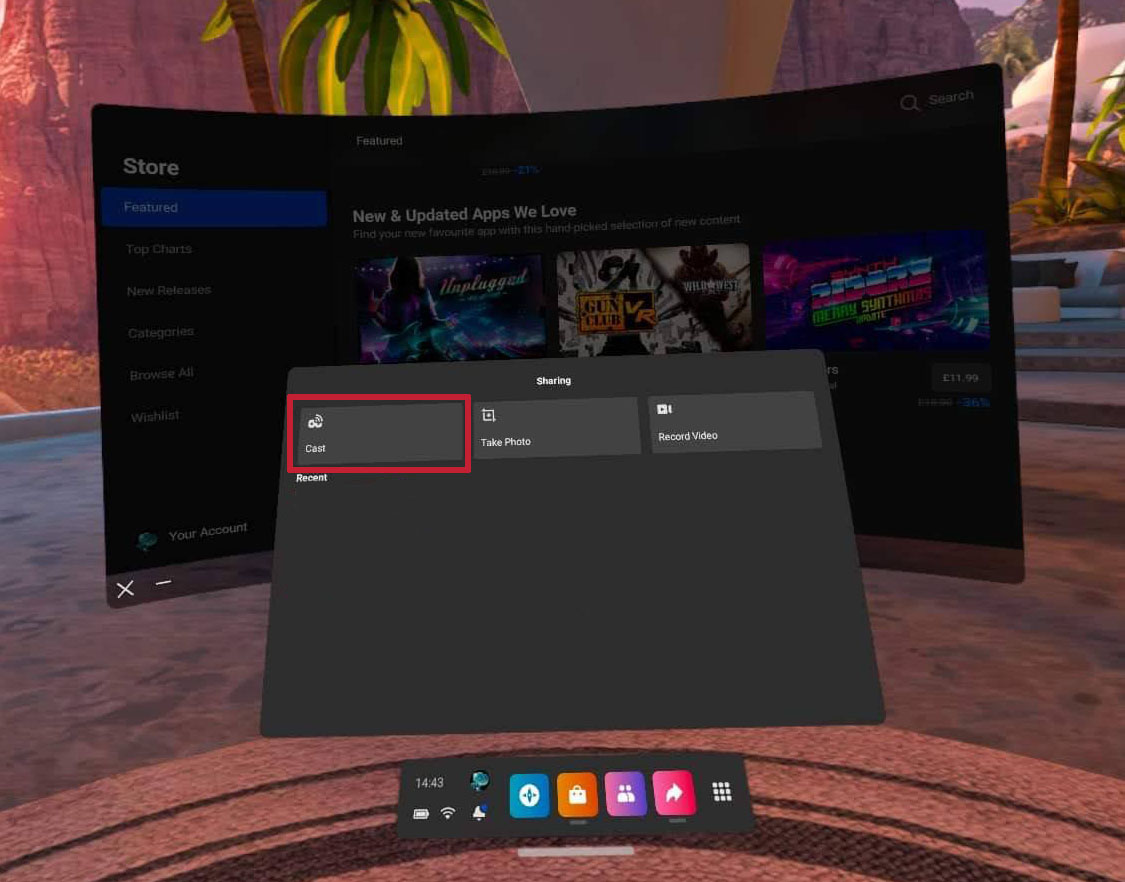Open the Store shopping bag icon

pyautogui.click(x=578, y=794)
